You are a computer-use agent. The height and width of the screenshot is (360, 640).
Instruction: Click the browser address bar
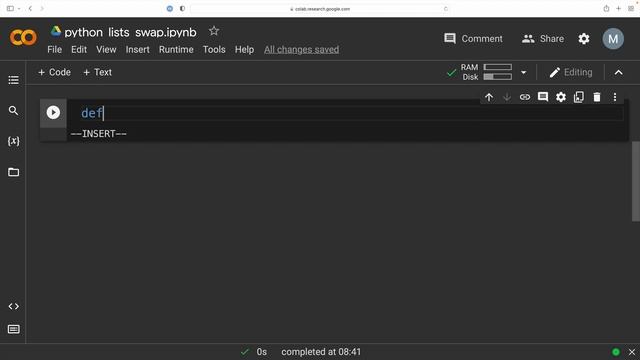320,9
